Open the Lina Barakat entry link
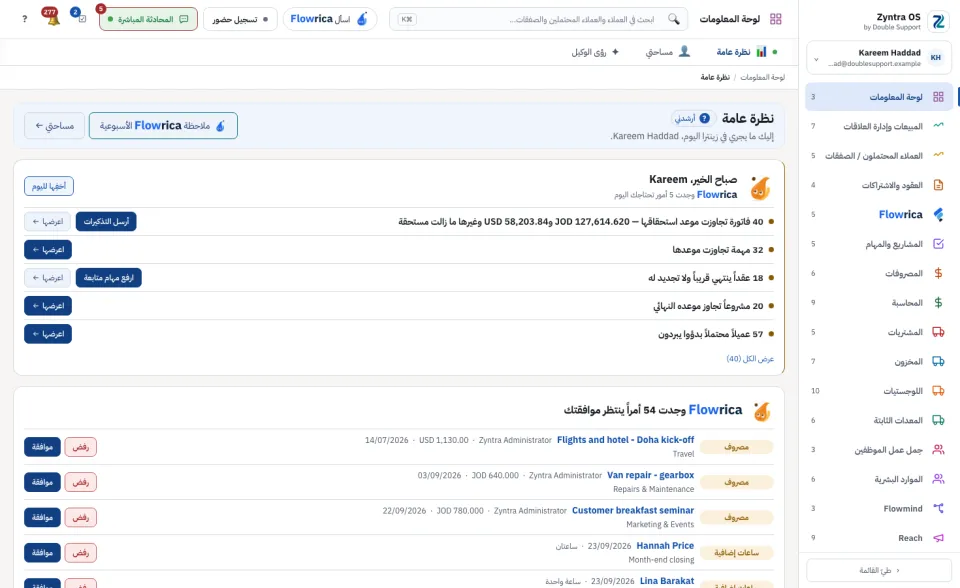Image resolution: width=960 pixels, height=588 pixels. pos(667,581)
